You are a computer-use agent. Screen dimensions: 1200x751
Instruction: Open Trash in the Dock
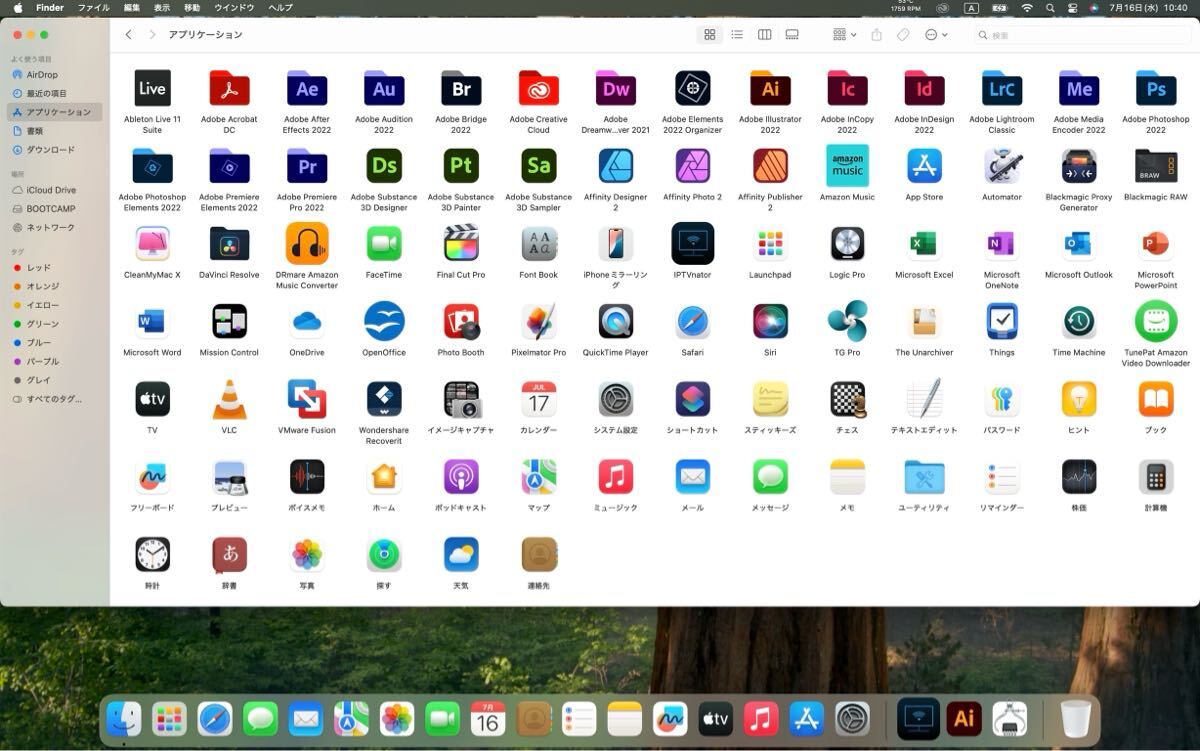[1076, 719]
